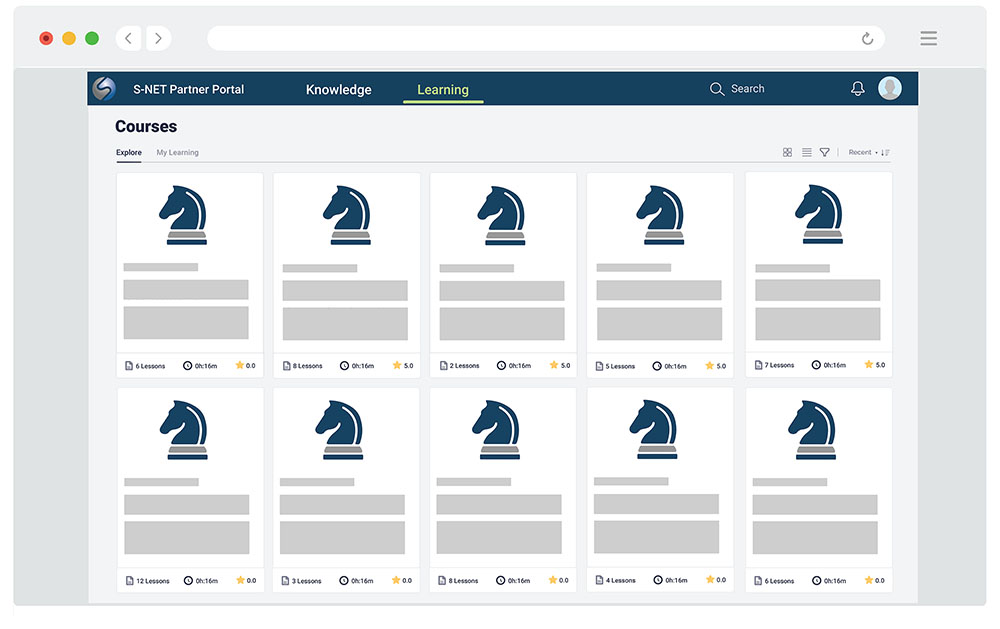The image size is (1000, 629).
Task: Switch courses to grid view
Action: coord(788,152)
